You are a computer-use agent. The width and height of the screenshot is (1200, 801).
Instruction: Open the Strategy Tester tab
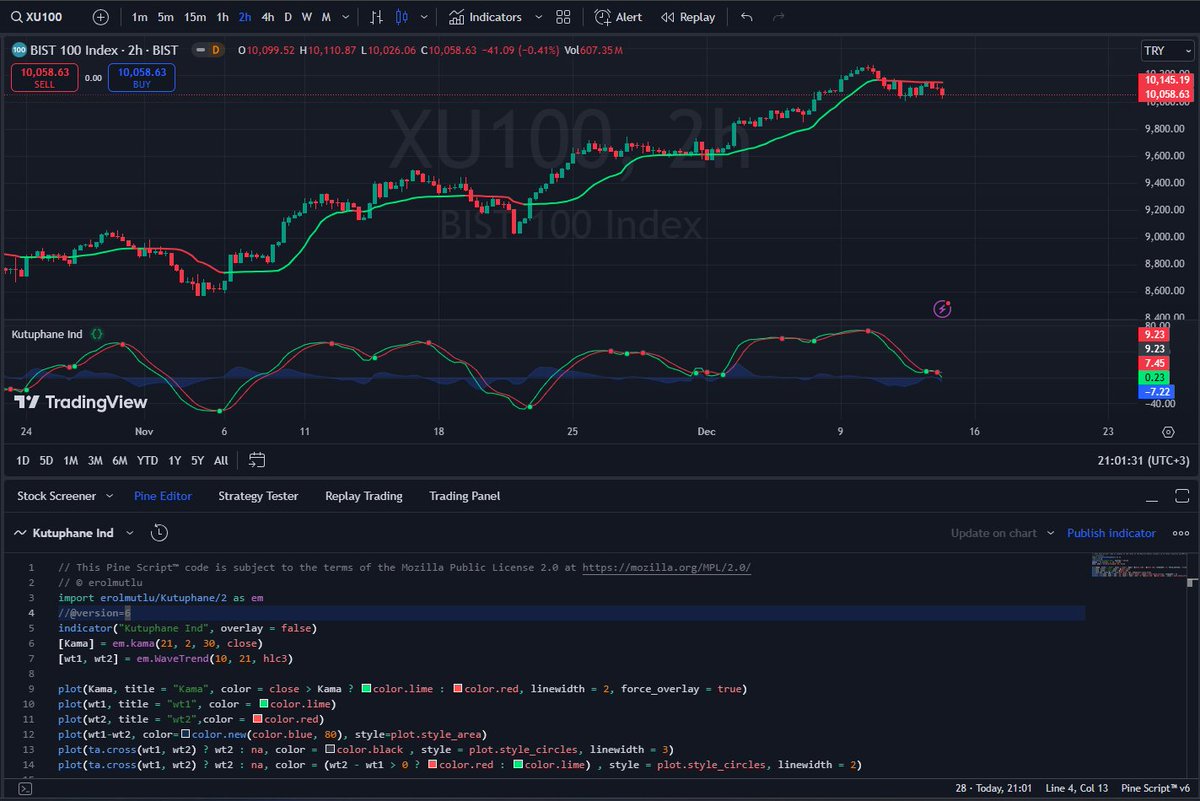point(258,496)
